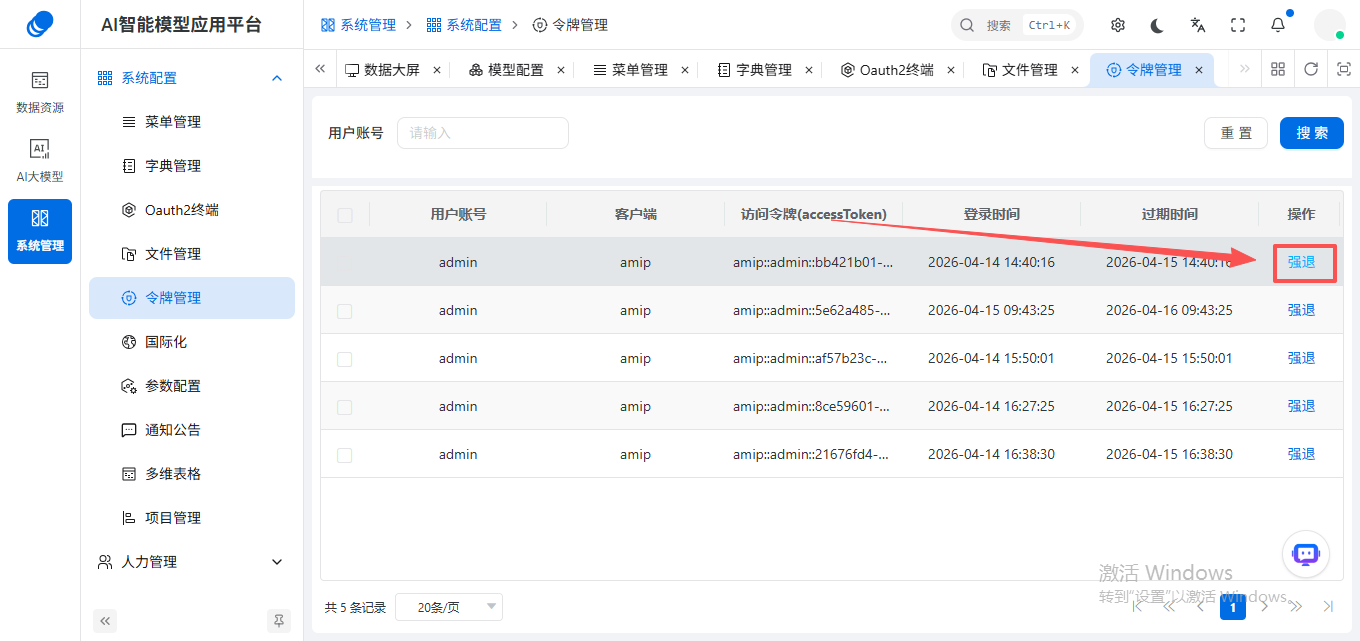Close the 数据大屏 tab
This screenshot has width=1360, height=641.
(x=437, y=70)
